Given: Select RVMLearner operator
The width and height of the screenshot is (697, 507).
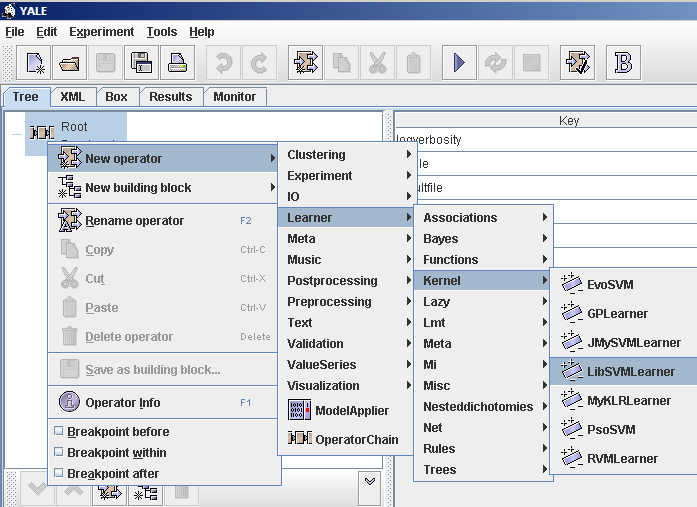Looking at the screenshot, I should (x=623, y=459).
